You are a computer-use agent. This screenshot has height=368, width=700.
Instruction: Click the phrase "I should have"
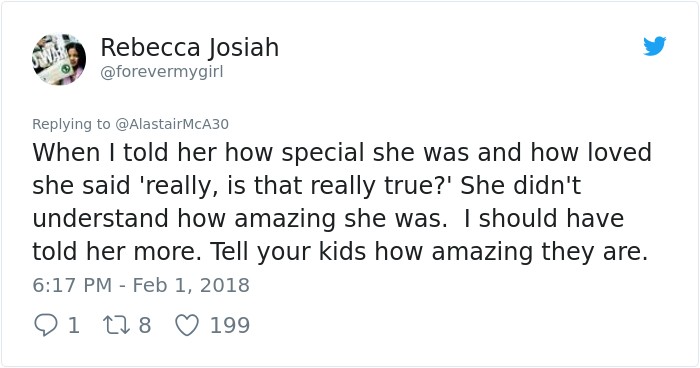pos(544,219)
